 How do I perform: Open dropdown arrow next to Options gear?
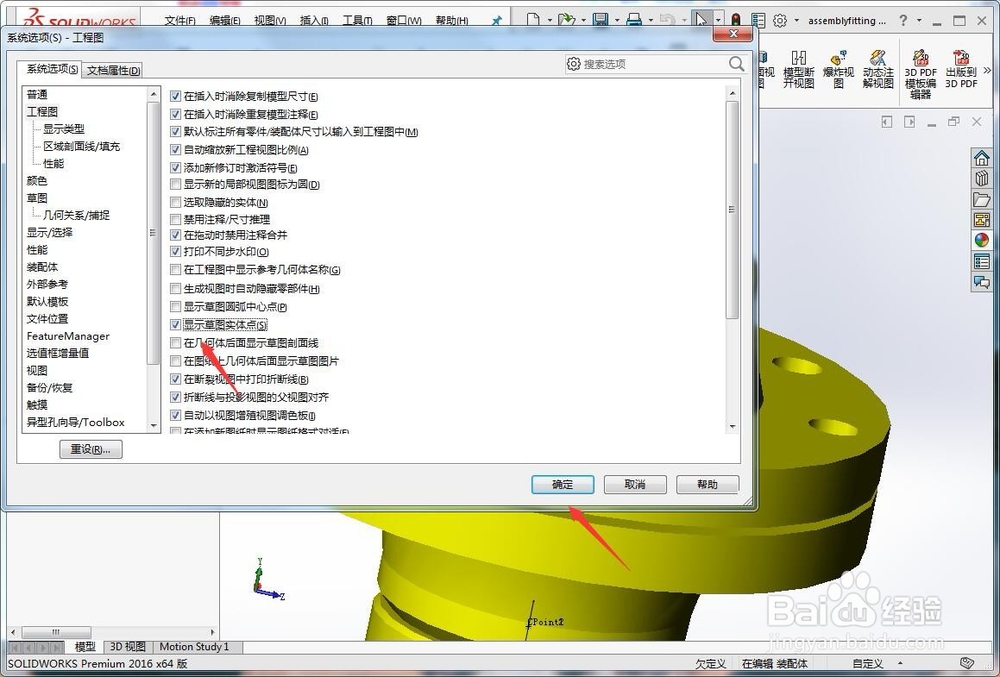(796, 20)
